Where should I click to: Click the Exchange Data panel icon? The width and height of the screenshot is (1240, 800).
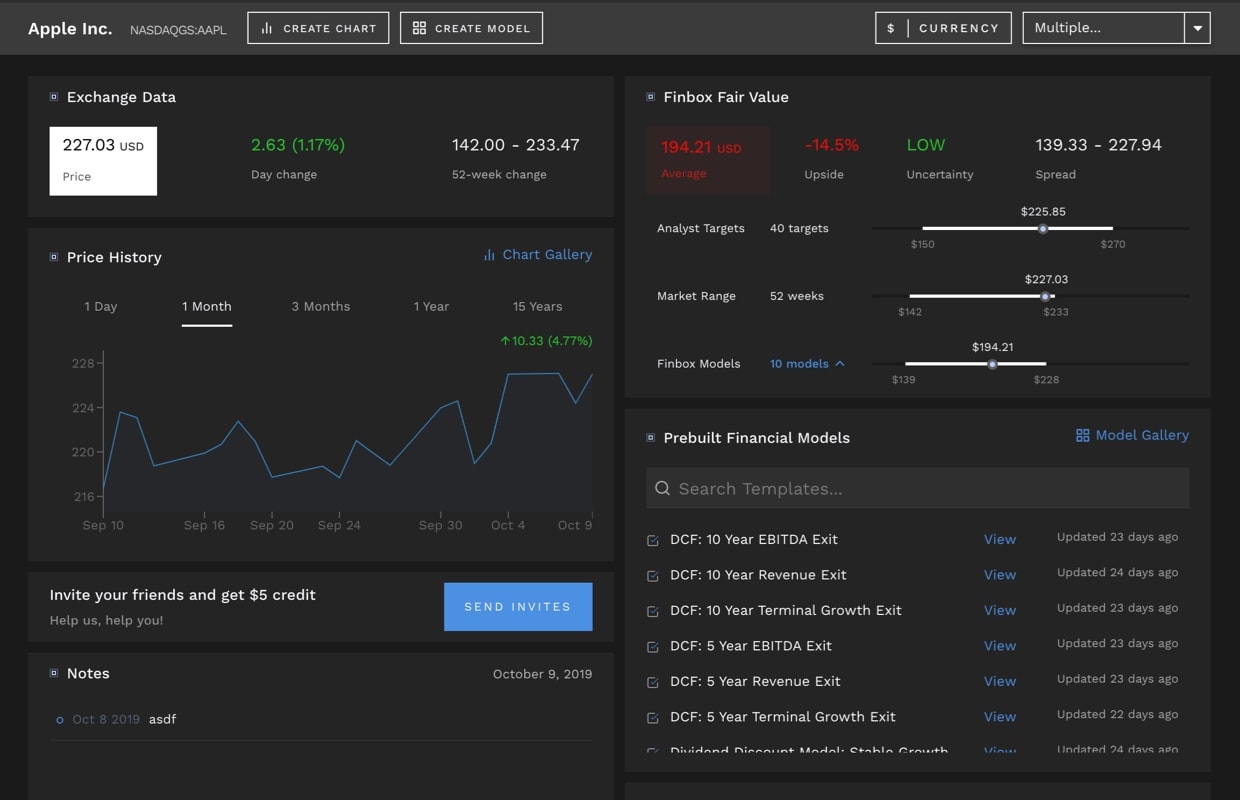point(54,97)
